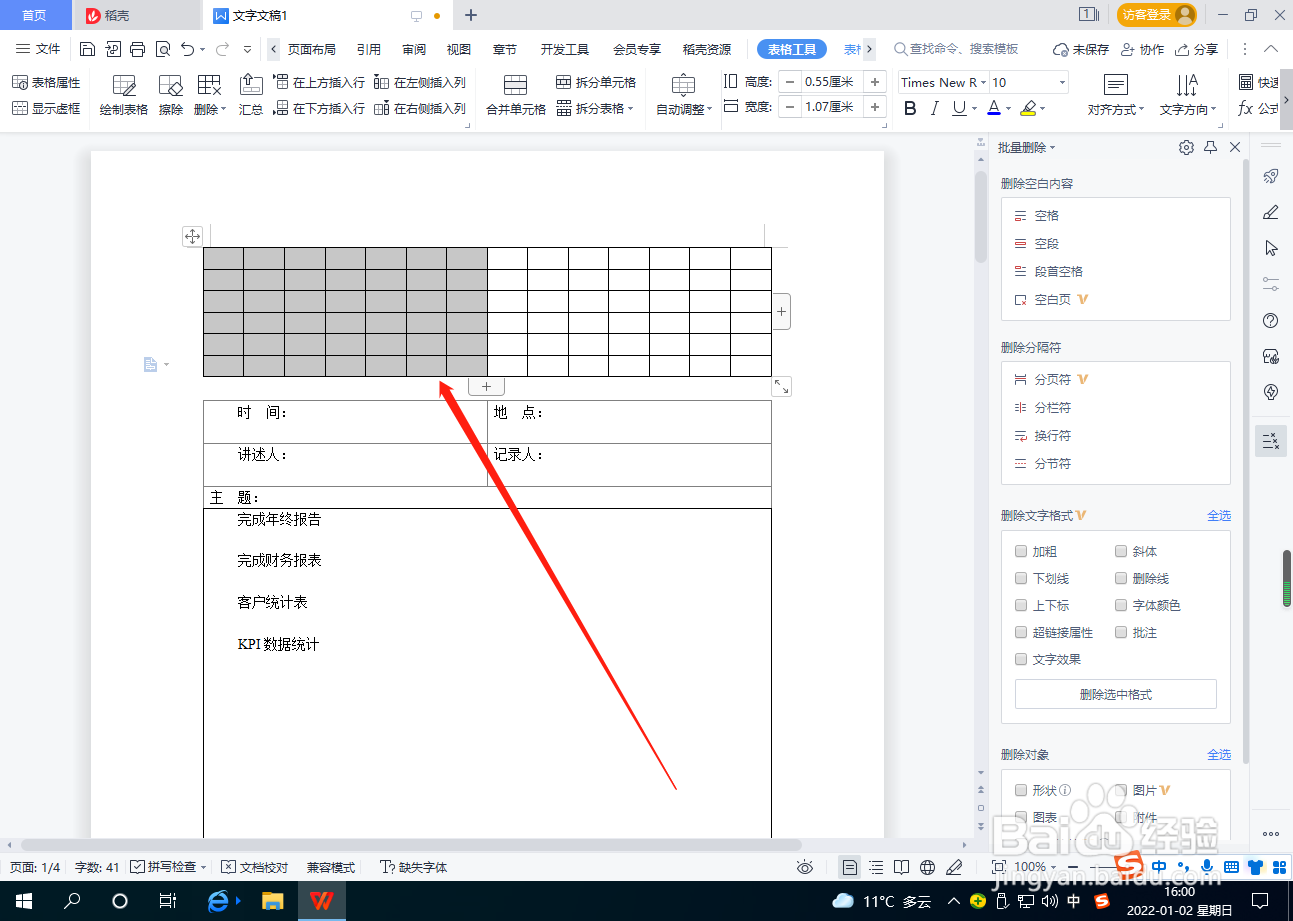Switch to the 视图 (View) tab

point(459,49)
